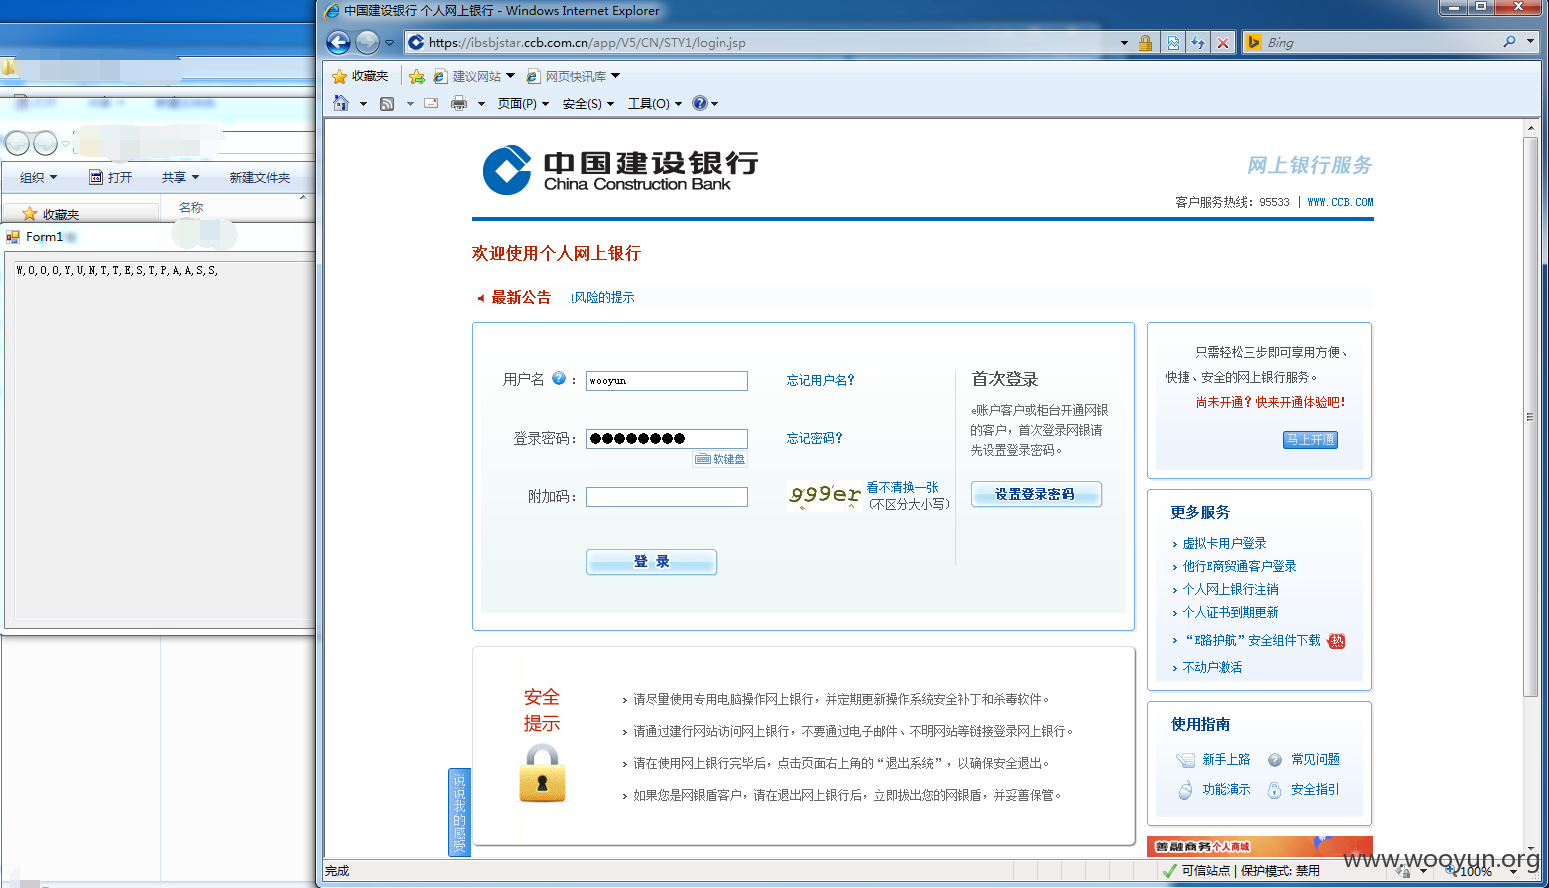Click the 马上开通 button
1549x888 pixels.
point(1310,440)
